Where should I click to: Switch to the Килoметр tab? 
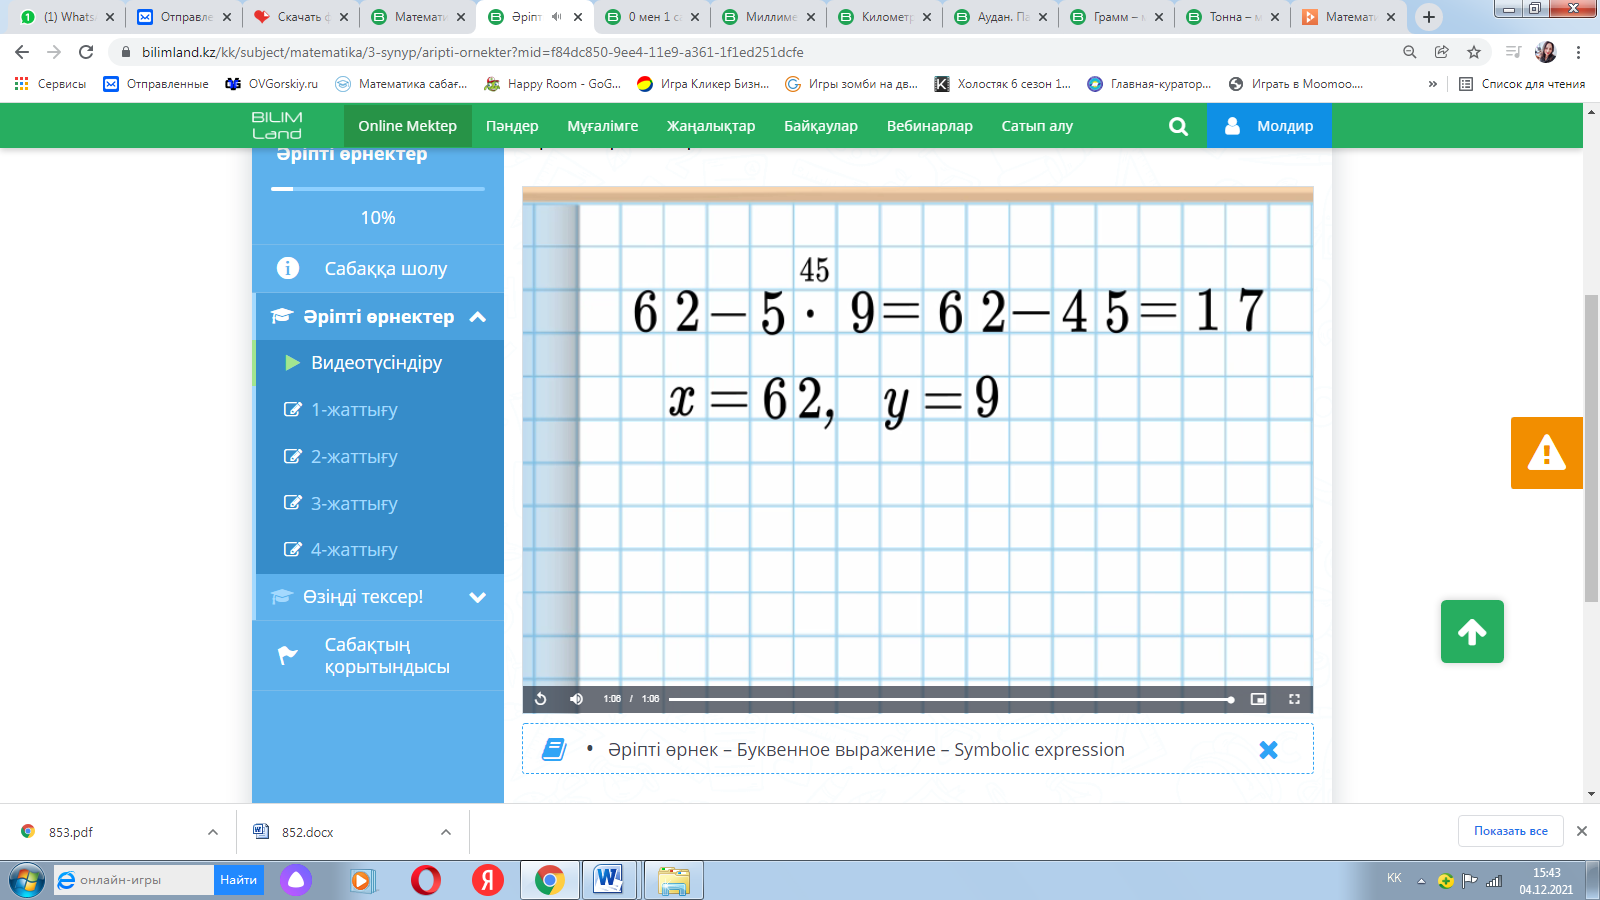pyautogui.click(x=886, y=17)
